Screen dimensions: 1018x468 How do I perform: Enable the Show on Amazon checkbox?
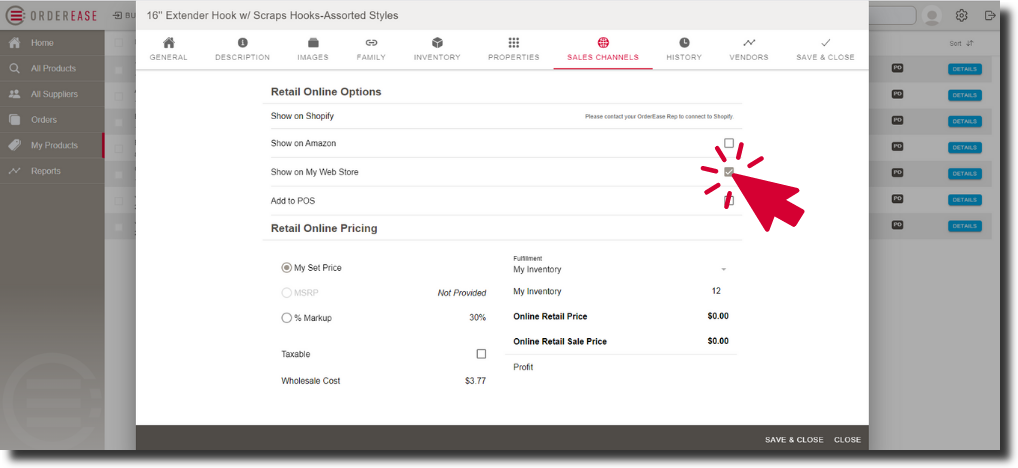728,143
